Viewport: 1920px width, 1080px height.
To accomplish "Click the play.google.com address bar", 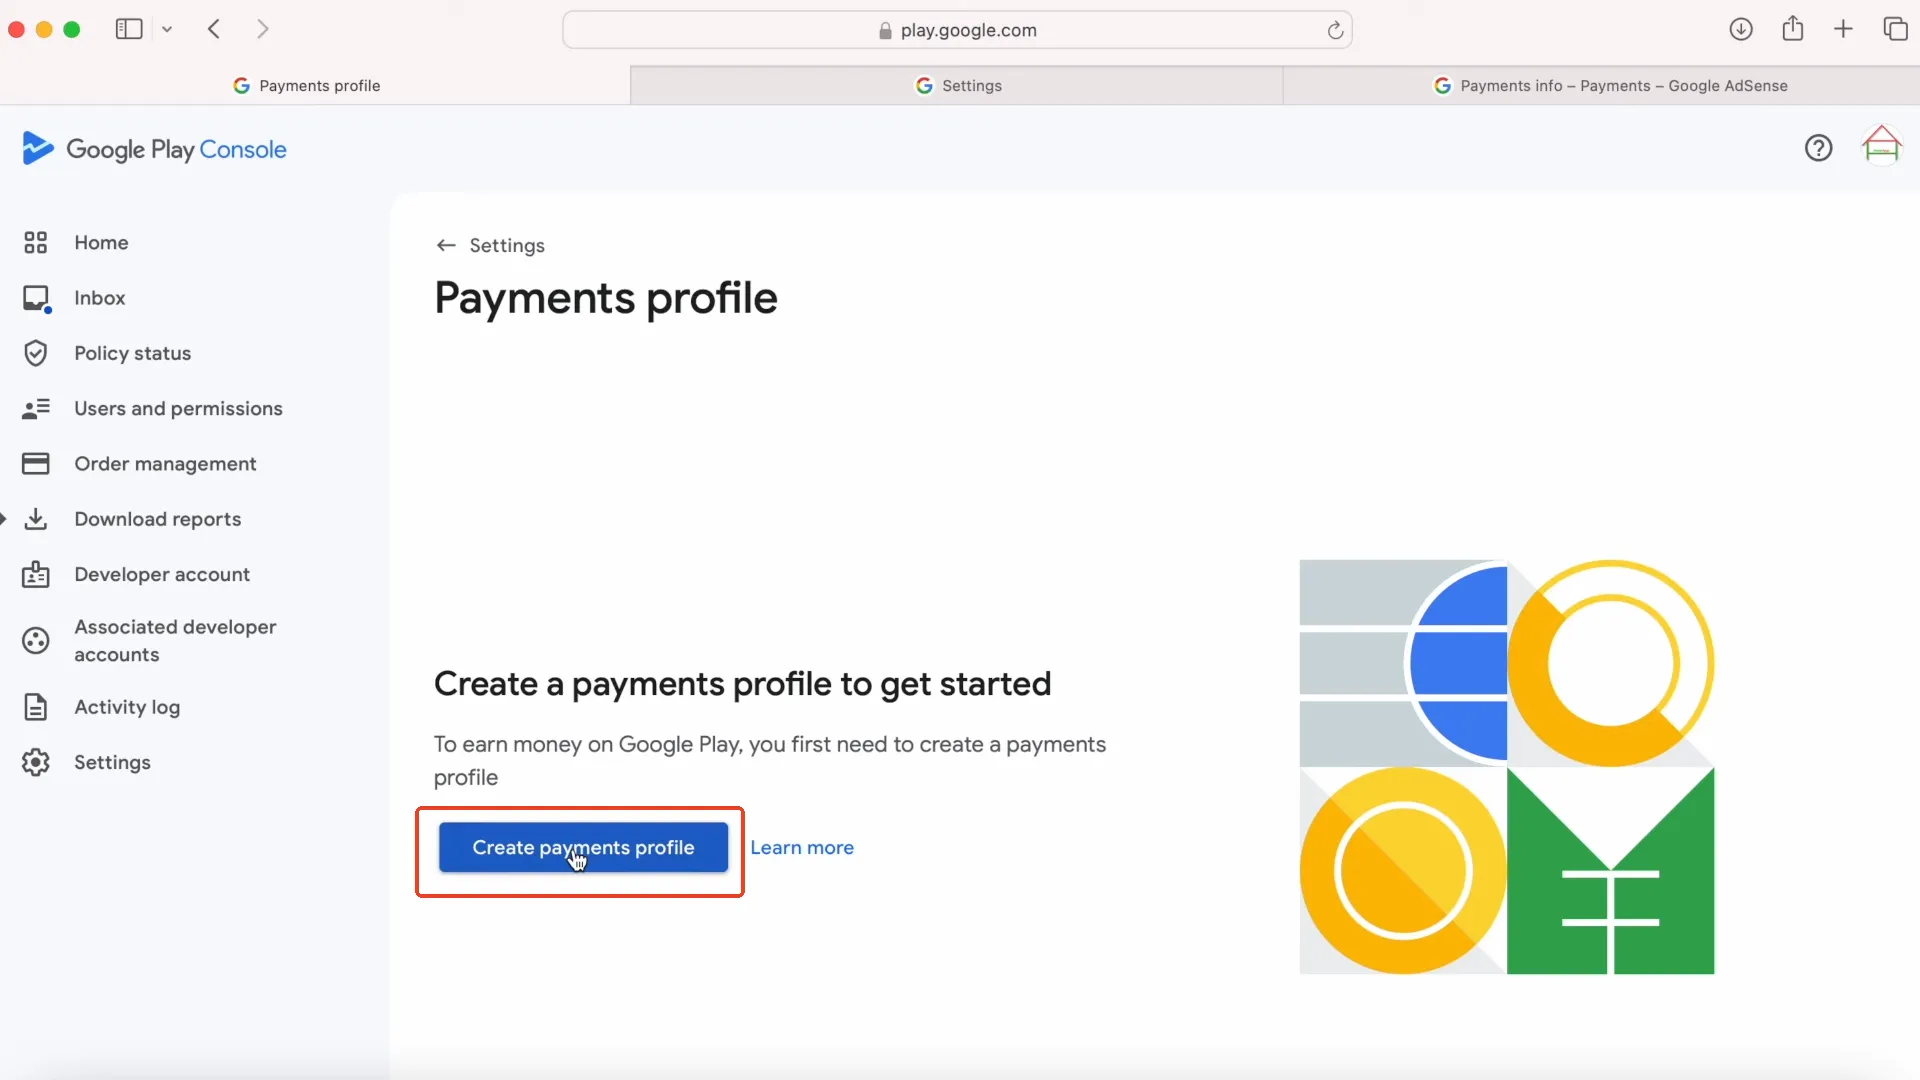I will pos(957,30).
